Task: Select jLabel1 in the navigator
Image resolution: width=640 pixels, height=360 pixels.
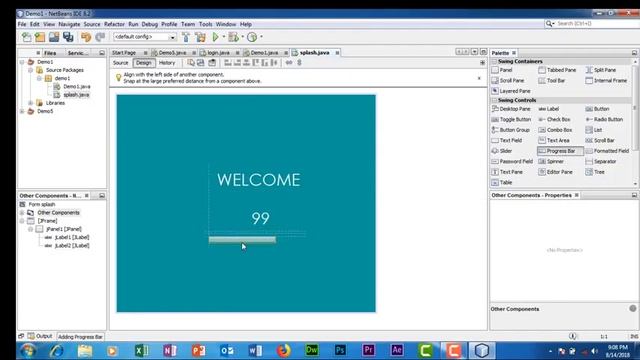Action: 72,237
